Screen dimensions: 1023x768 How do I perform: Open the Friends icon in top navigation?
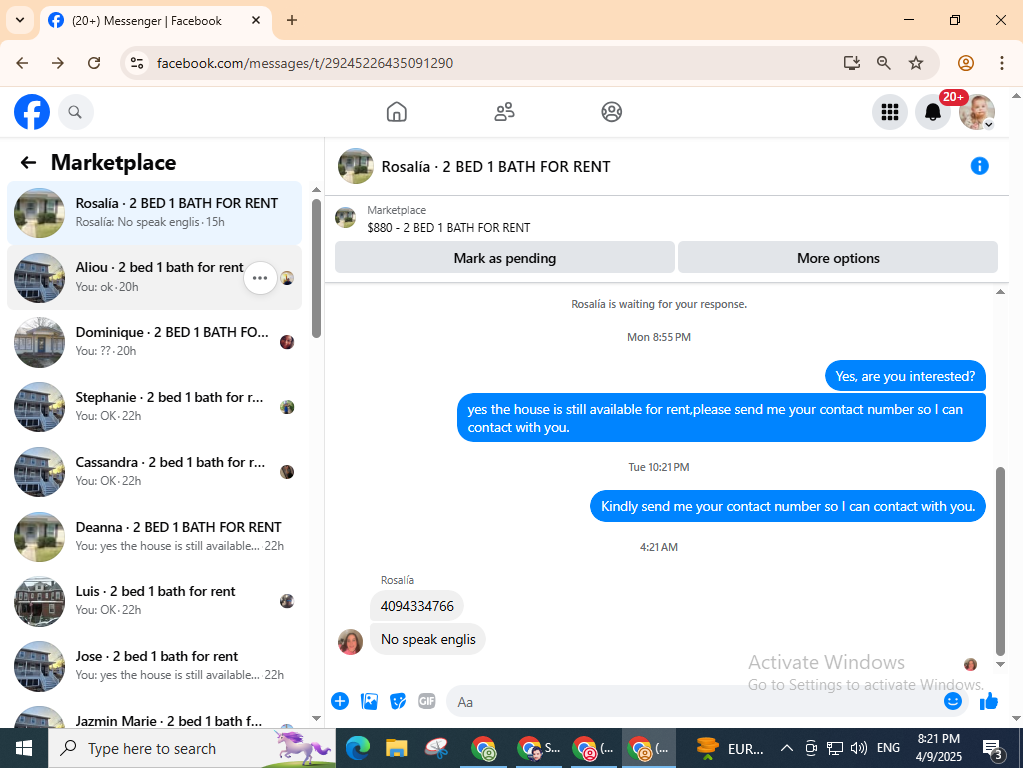pos(504,112)
